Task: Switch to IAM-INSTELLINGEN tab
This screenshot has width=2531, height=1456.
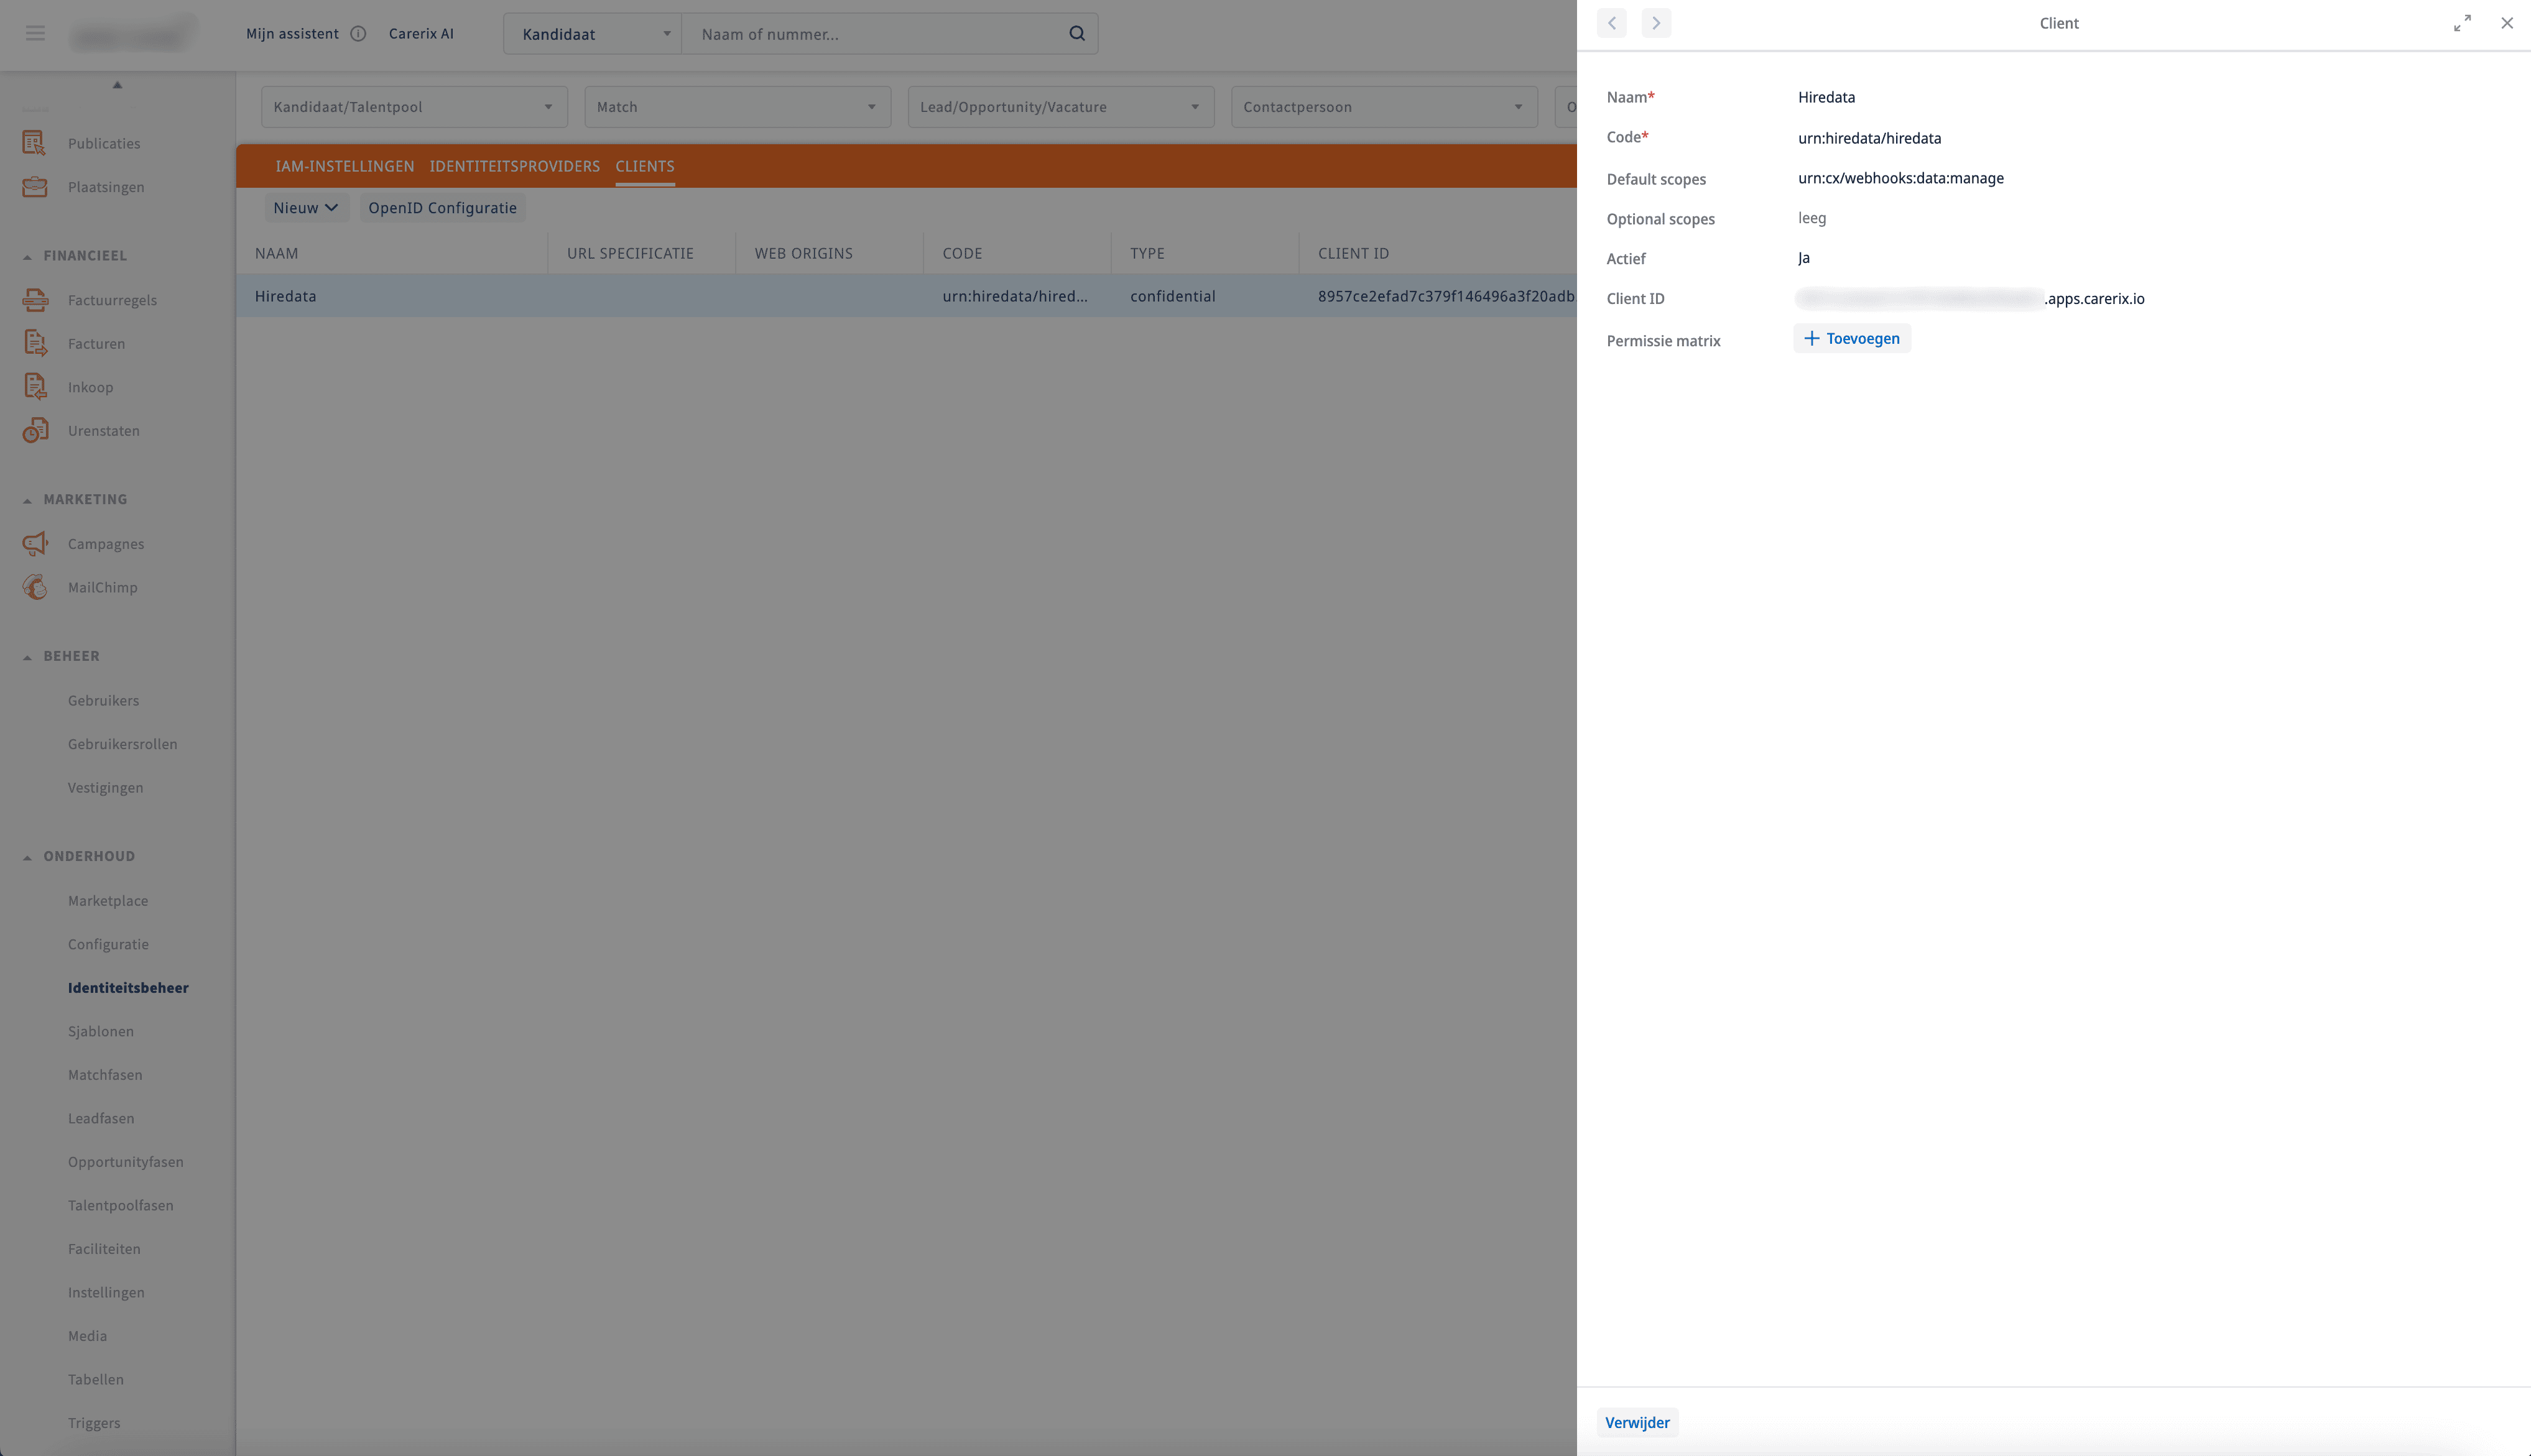Action: pyautogui.click(x=345, y=166)
